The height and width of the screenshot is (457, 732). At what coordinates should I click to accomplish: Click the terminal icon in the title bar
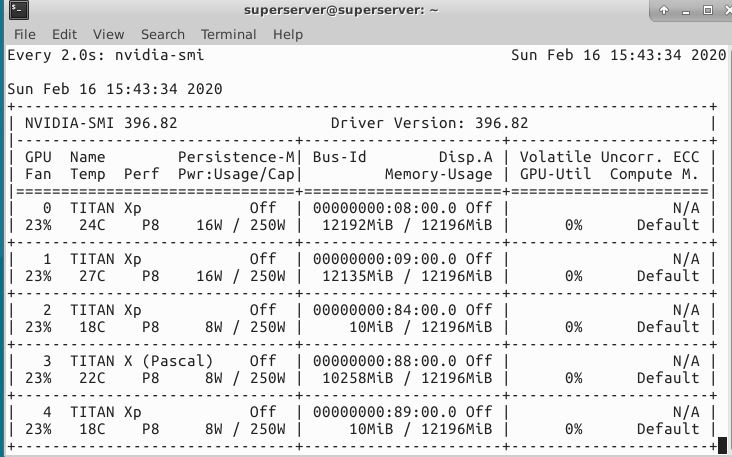(19, 10)
